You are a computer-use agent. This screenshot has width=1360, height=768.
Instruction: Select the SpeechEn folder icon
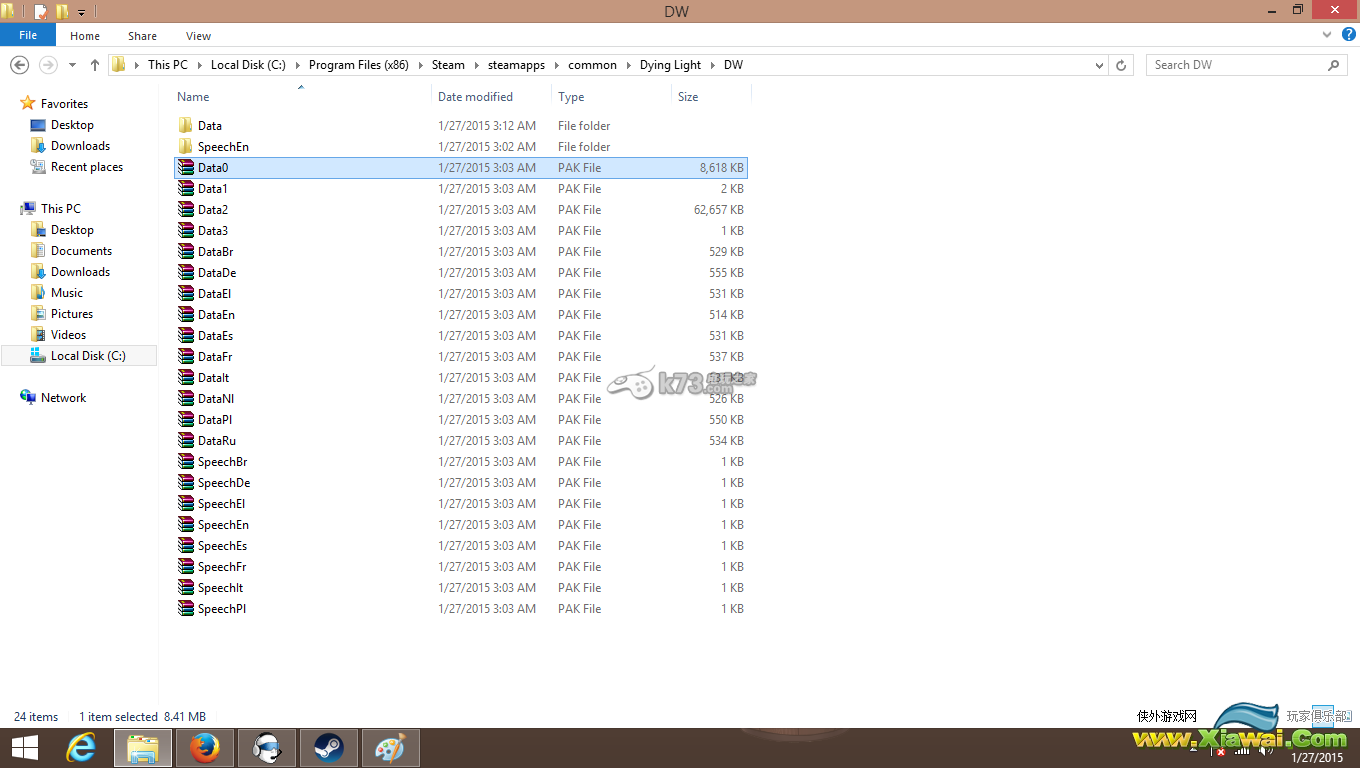tap(186, 147)
